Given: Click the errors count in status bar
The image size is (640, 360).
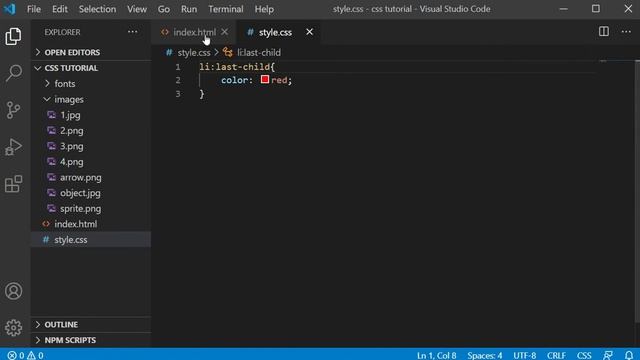Looking at the screenshot, I should pos(16,355).
